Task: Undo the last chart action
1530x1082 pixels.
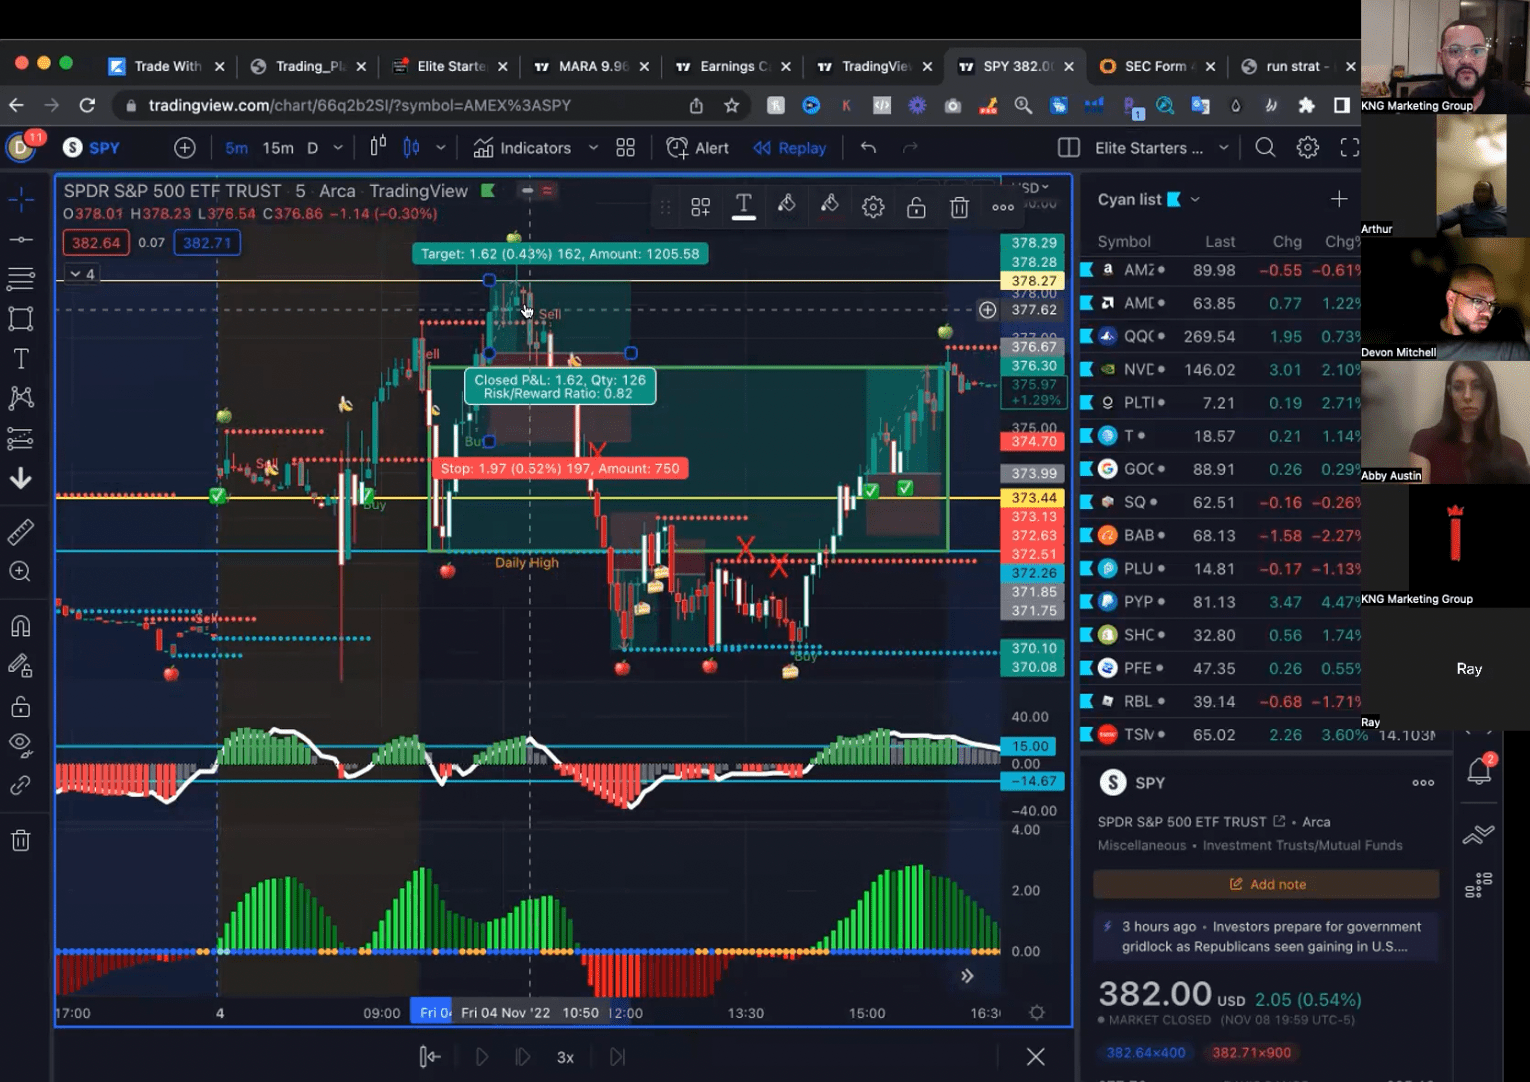Action: pyautogui.click(x=868, y=148)
